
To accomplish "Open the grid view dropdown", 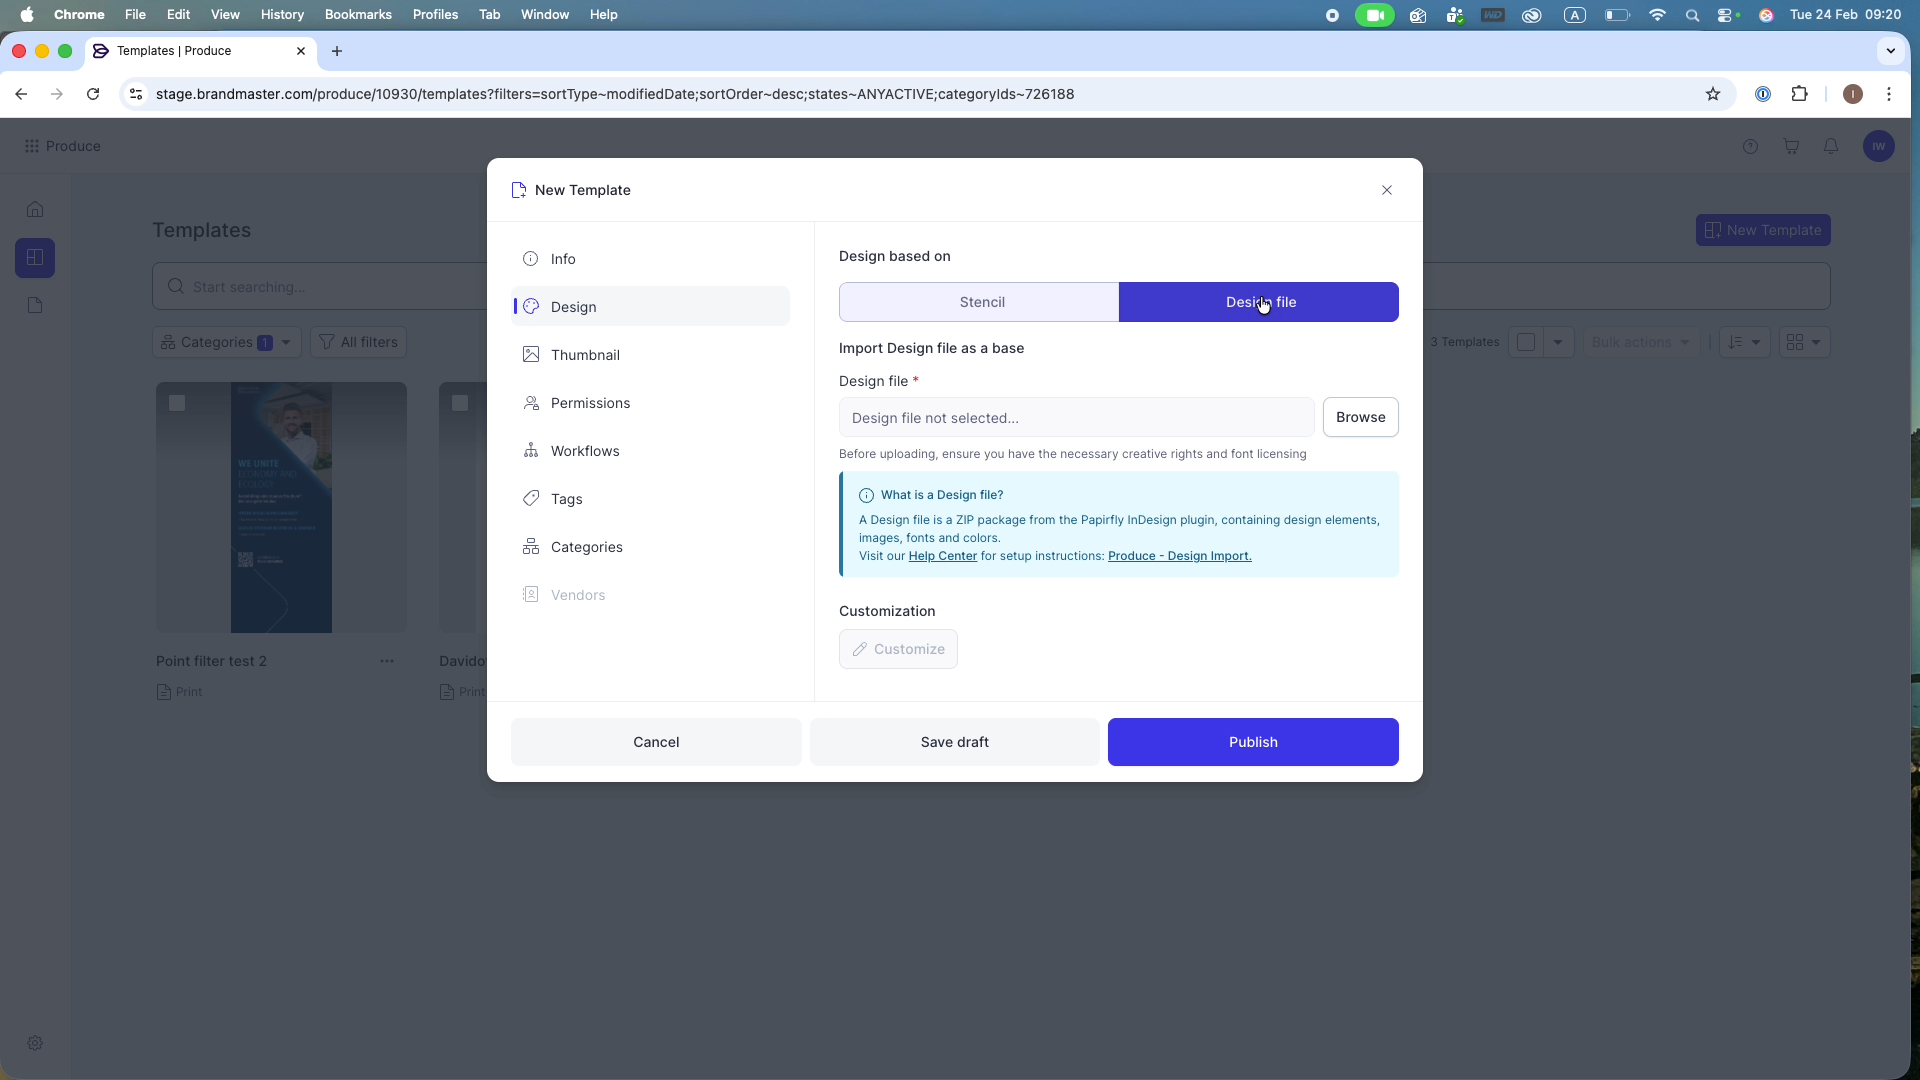I will coord(1804,342).
